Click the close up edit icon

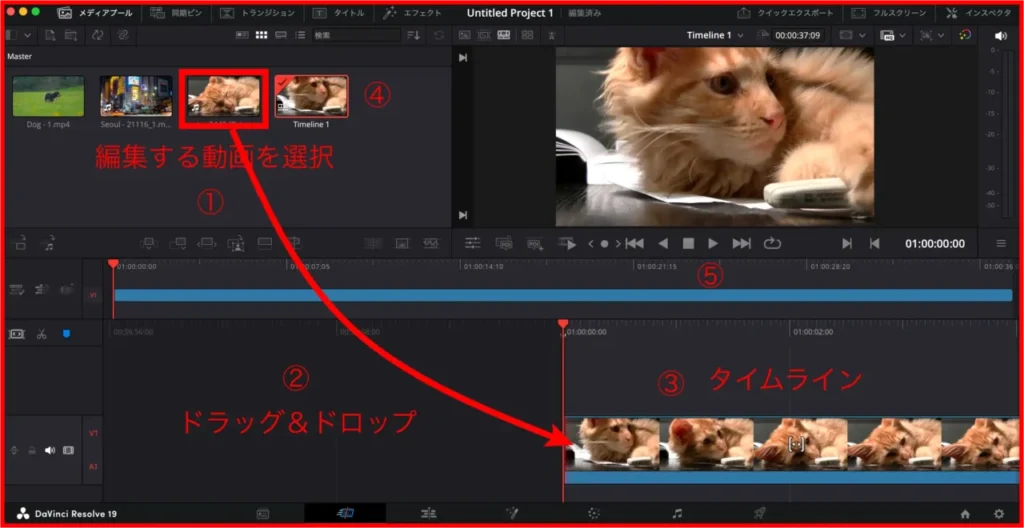(x=236, y=244)
